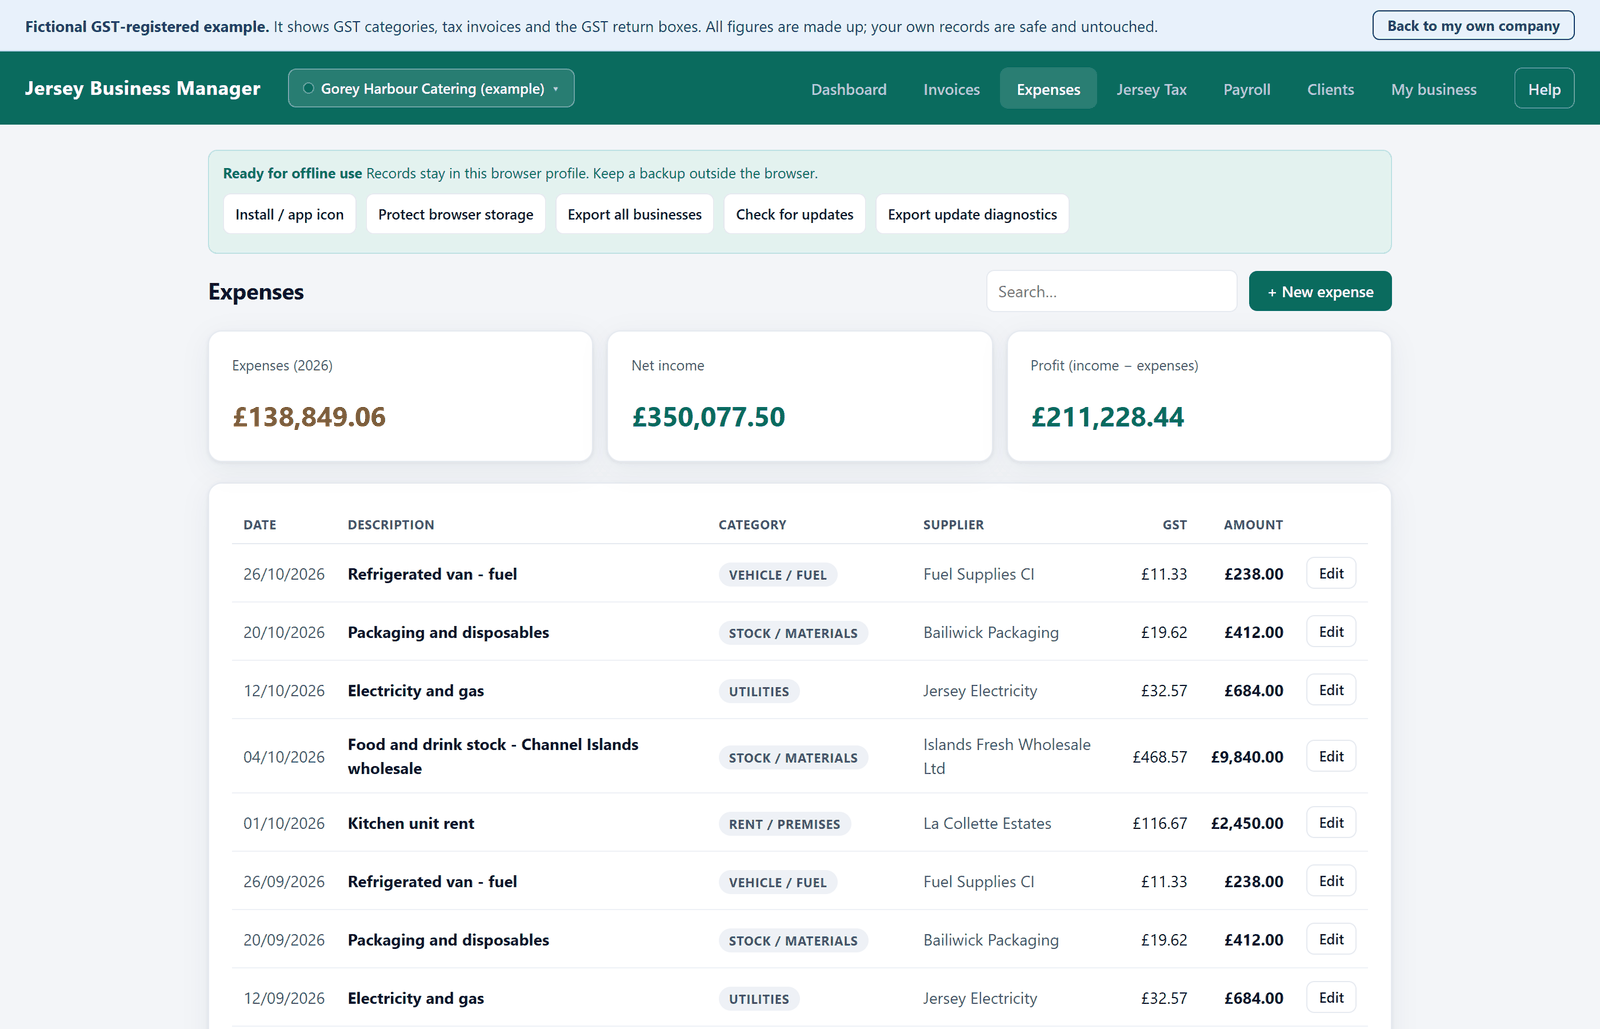Image resolution: width=1600 pixels, height=1029 pixels.
Task: Open the Invoices tab
Action: tap(951, 89)
